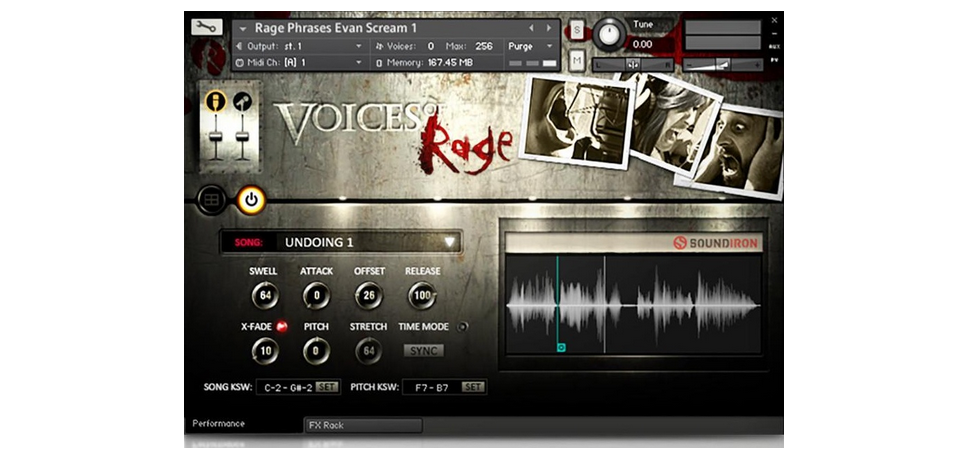This screenshot has height=457, width=965.
Task: Click the SWELL knob
Action: pyautogui.click(x=265, y=296)
